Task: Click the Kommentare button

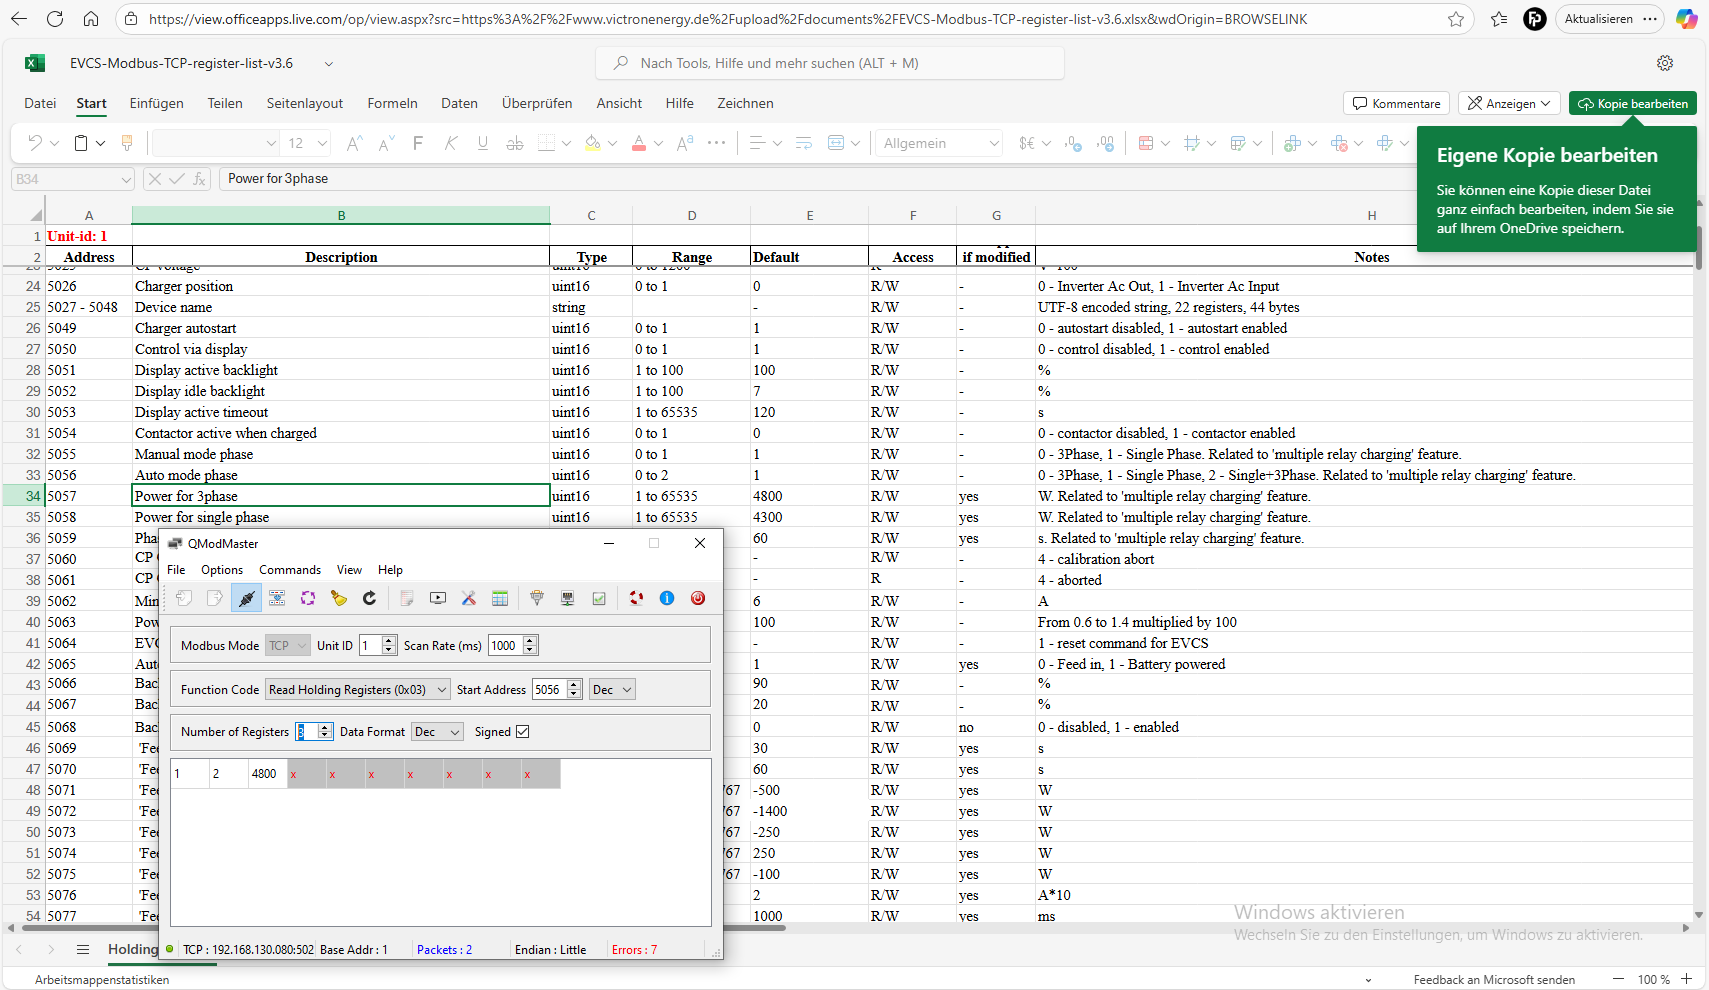Action: pyautogui.click(x=1397, y=103)
